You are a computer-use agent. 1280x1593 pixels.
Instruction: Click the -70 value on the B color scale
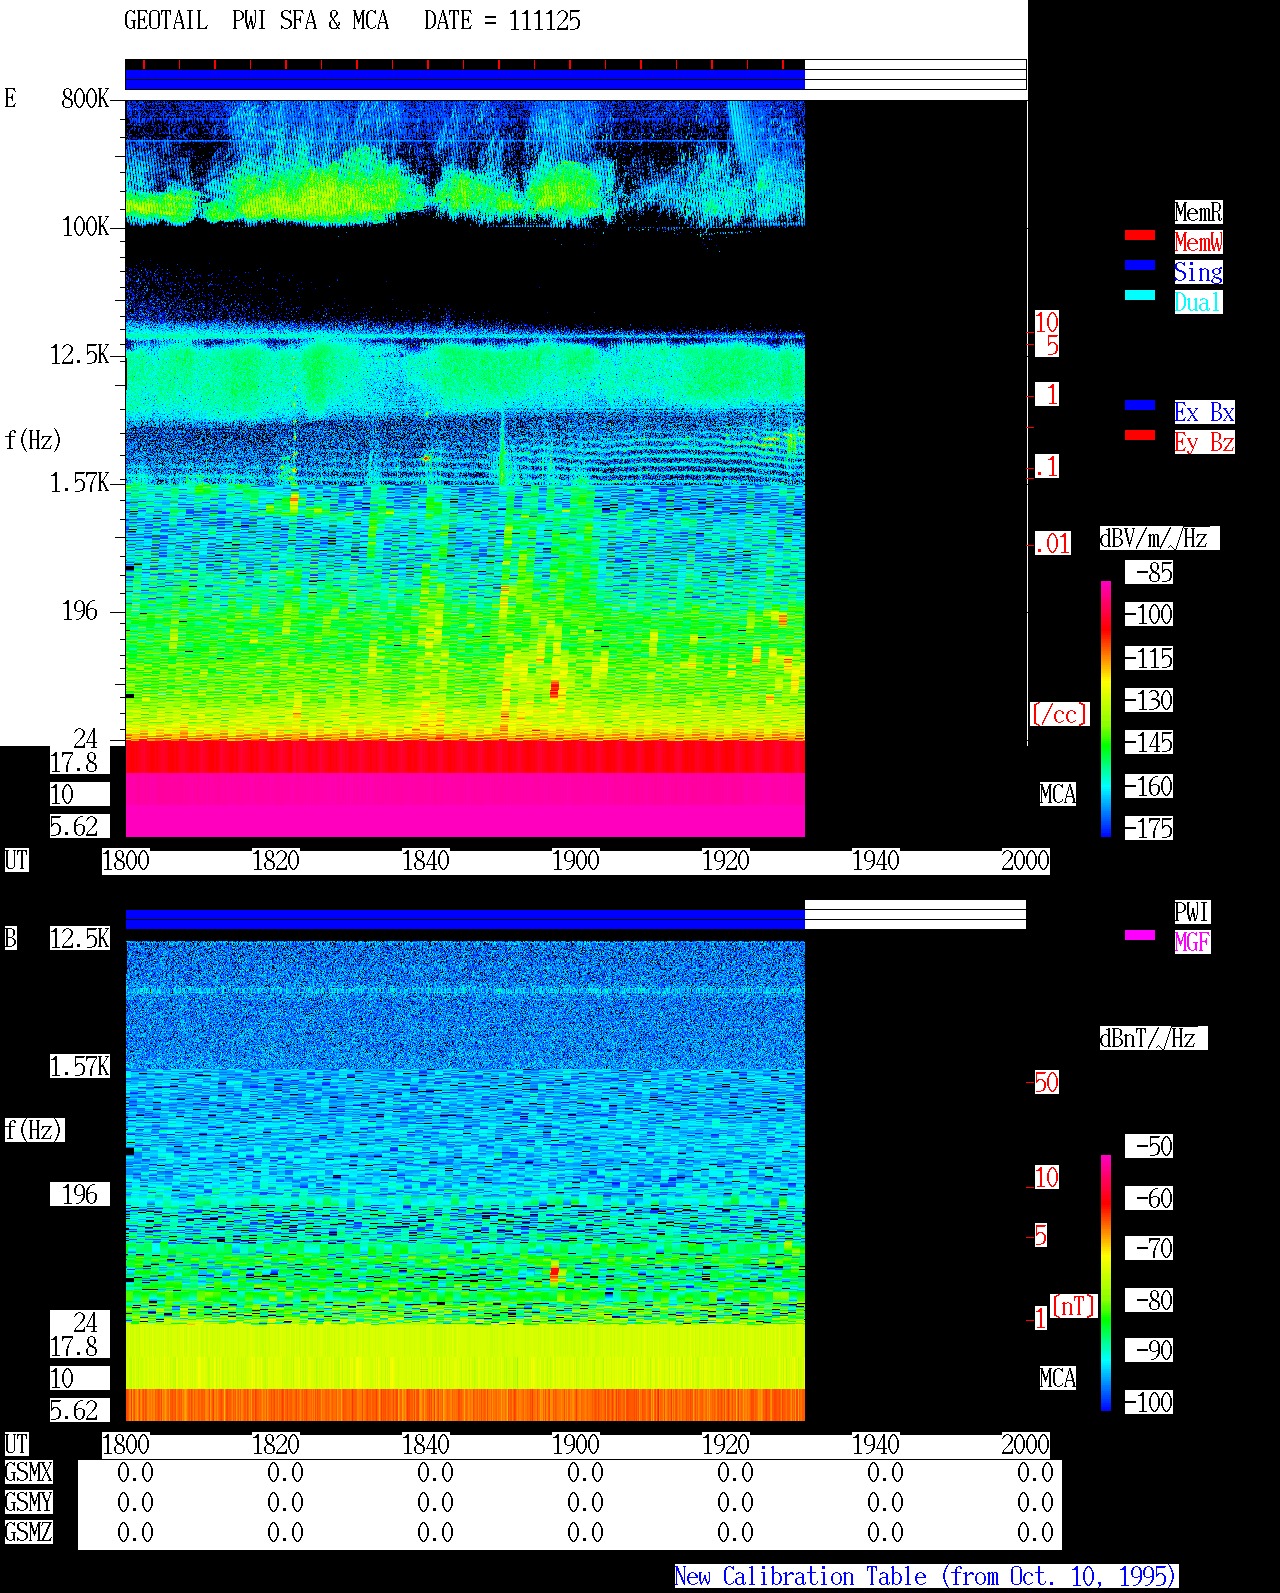(x=1149, y=1249)
